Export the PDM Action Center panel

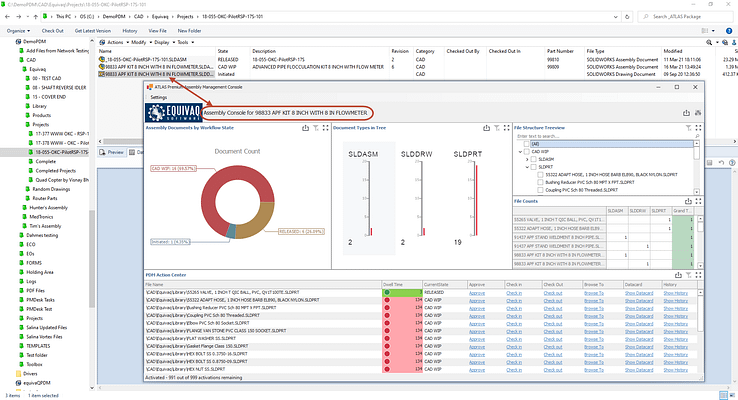pos(678,275)
